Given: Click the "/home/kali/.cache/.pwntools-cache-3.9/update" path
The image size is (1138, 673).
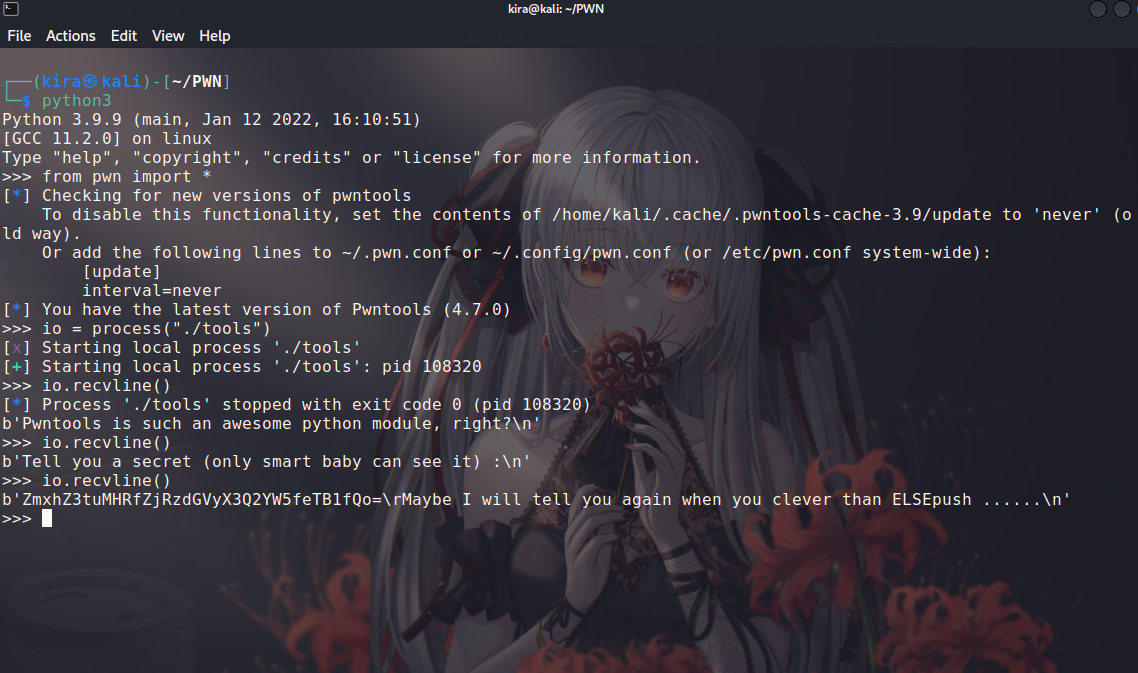Looking at the screenshot, I should 771,214.
